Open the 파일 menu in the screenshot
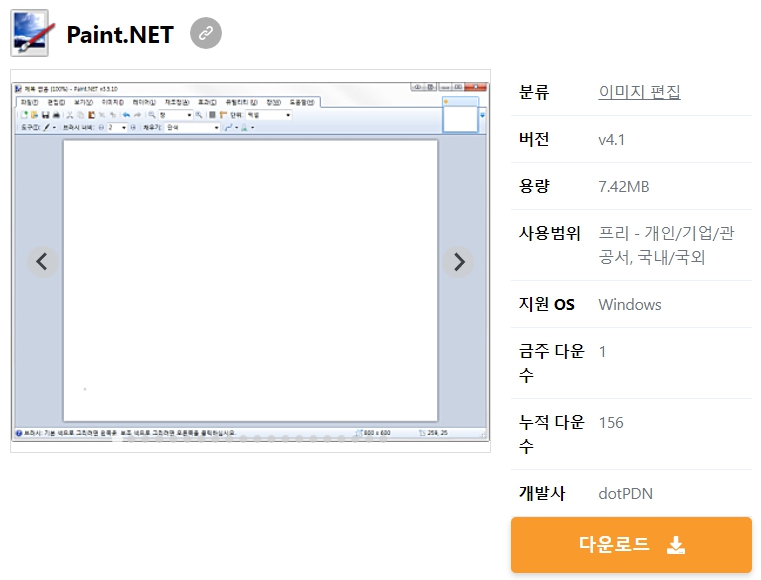 pyautogui.click(x=29, y=102)
